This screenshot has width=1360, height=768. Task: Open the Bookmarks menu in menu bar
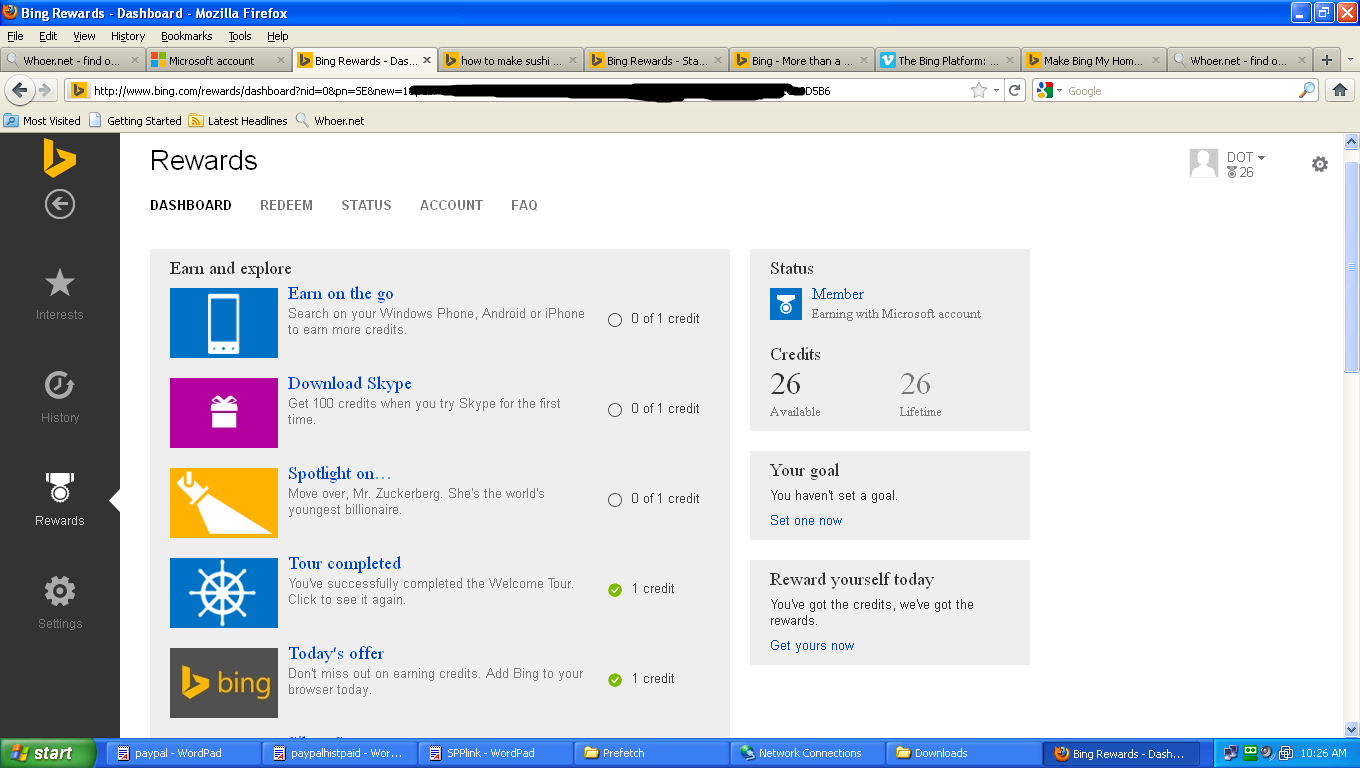[186, 36]
